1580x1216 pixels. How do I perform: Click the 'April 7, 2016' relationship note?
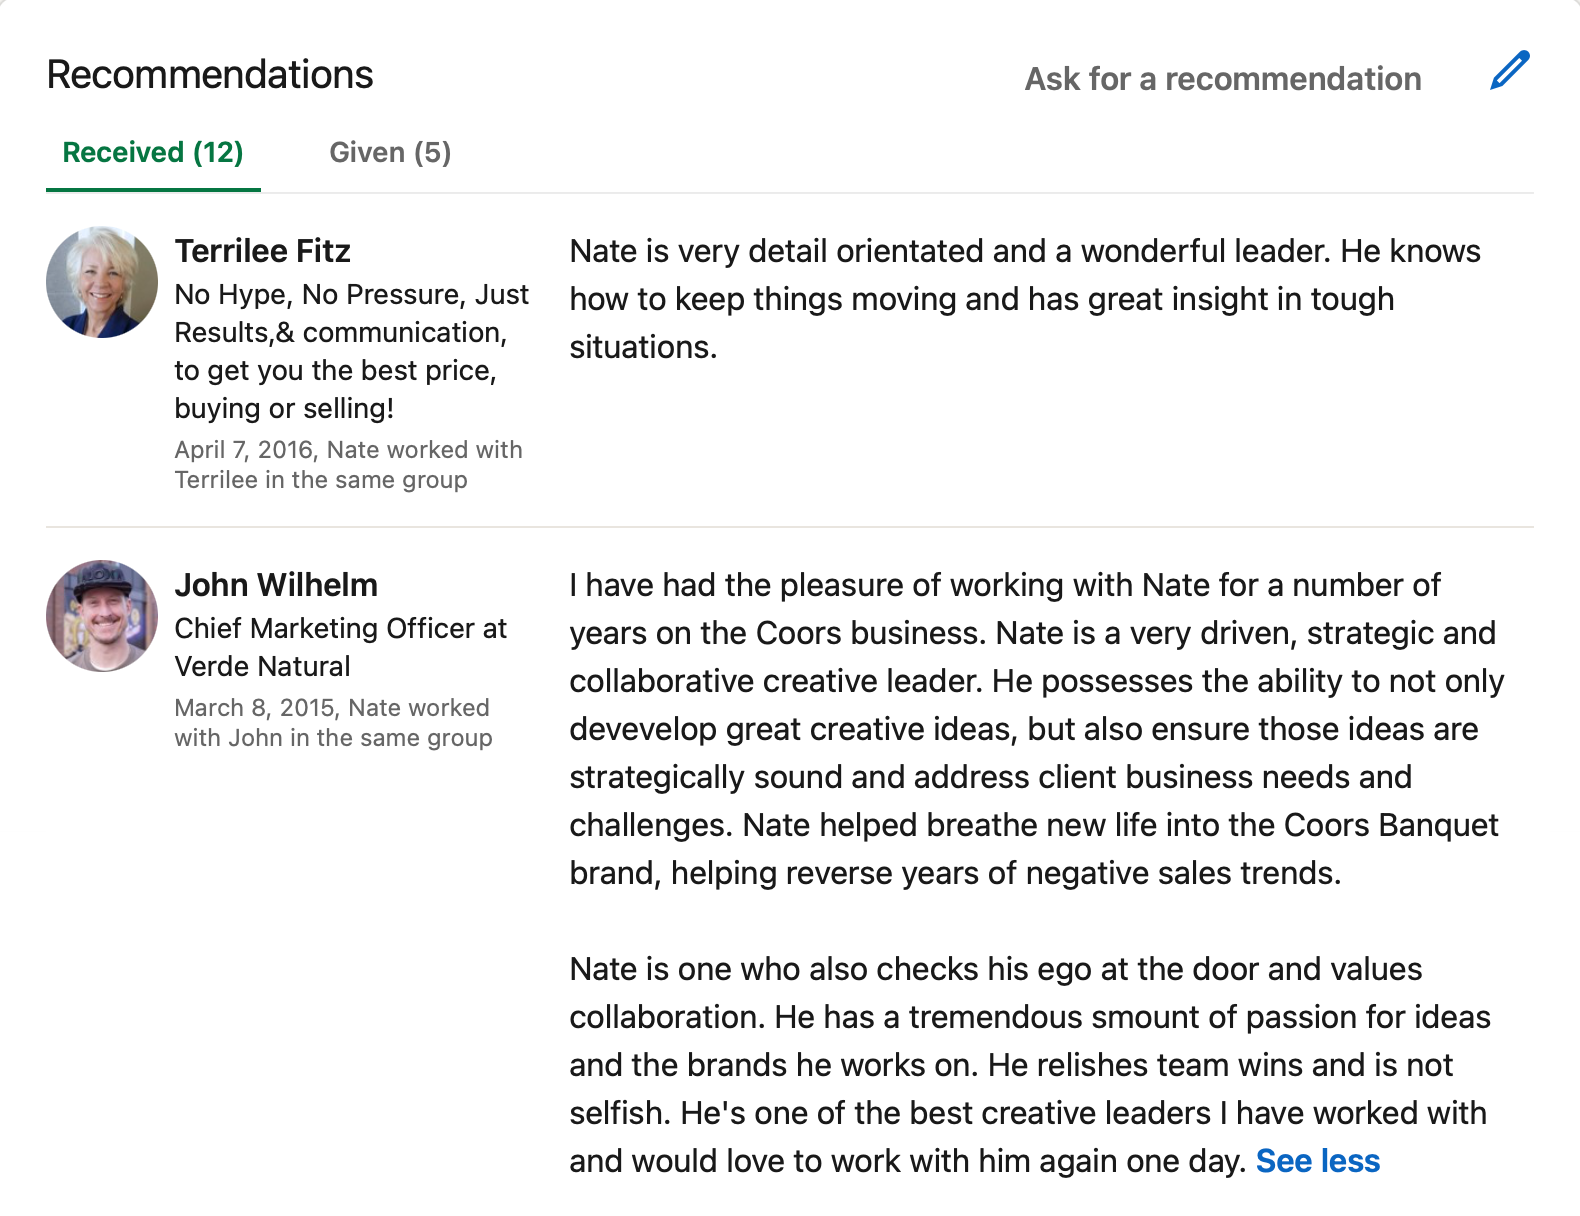(348, 465)
